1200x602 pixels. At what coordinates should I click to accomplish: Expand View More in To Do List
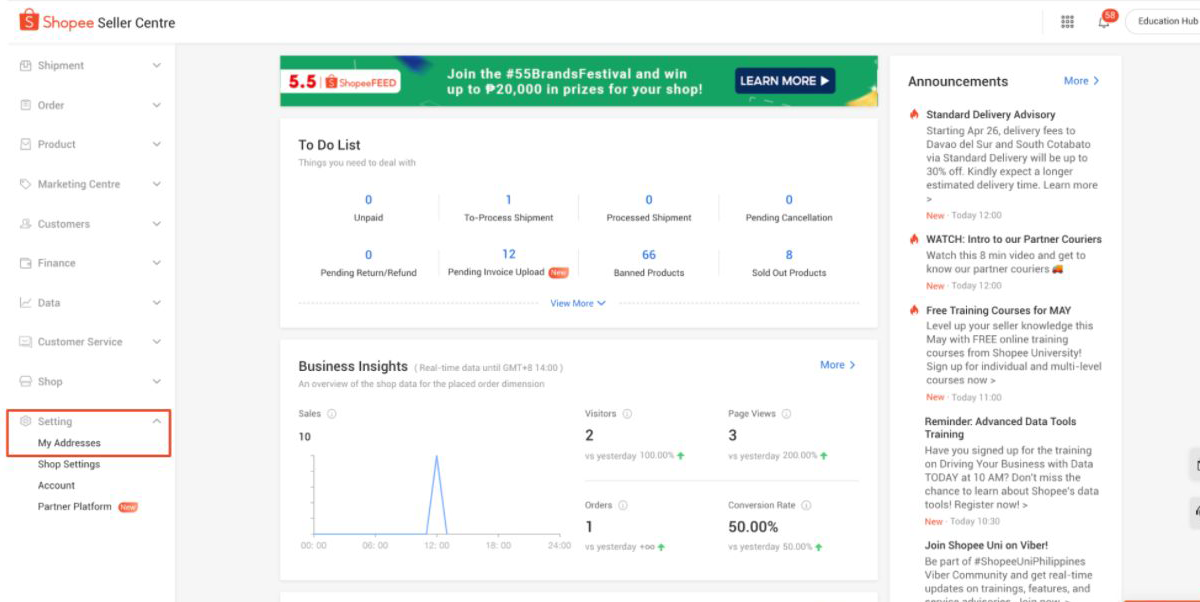pos(577,303)
